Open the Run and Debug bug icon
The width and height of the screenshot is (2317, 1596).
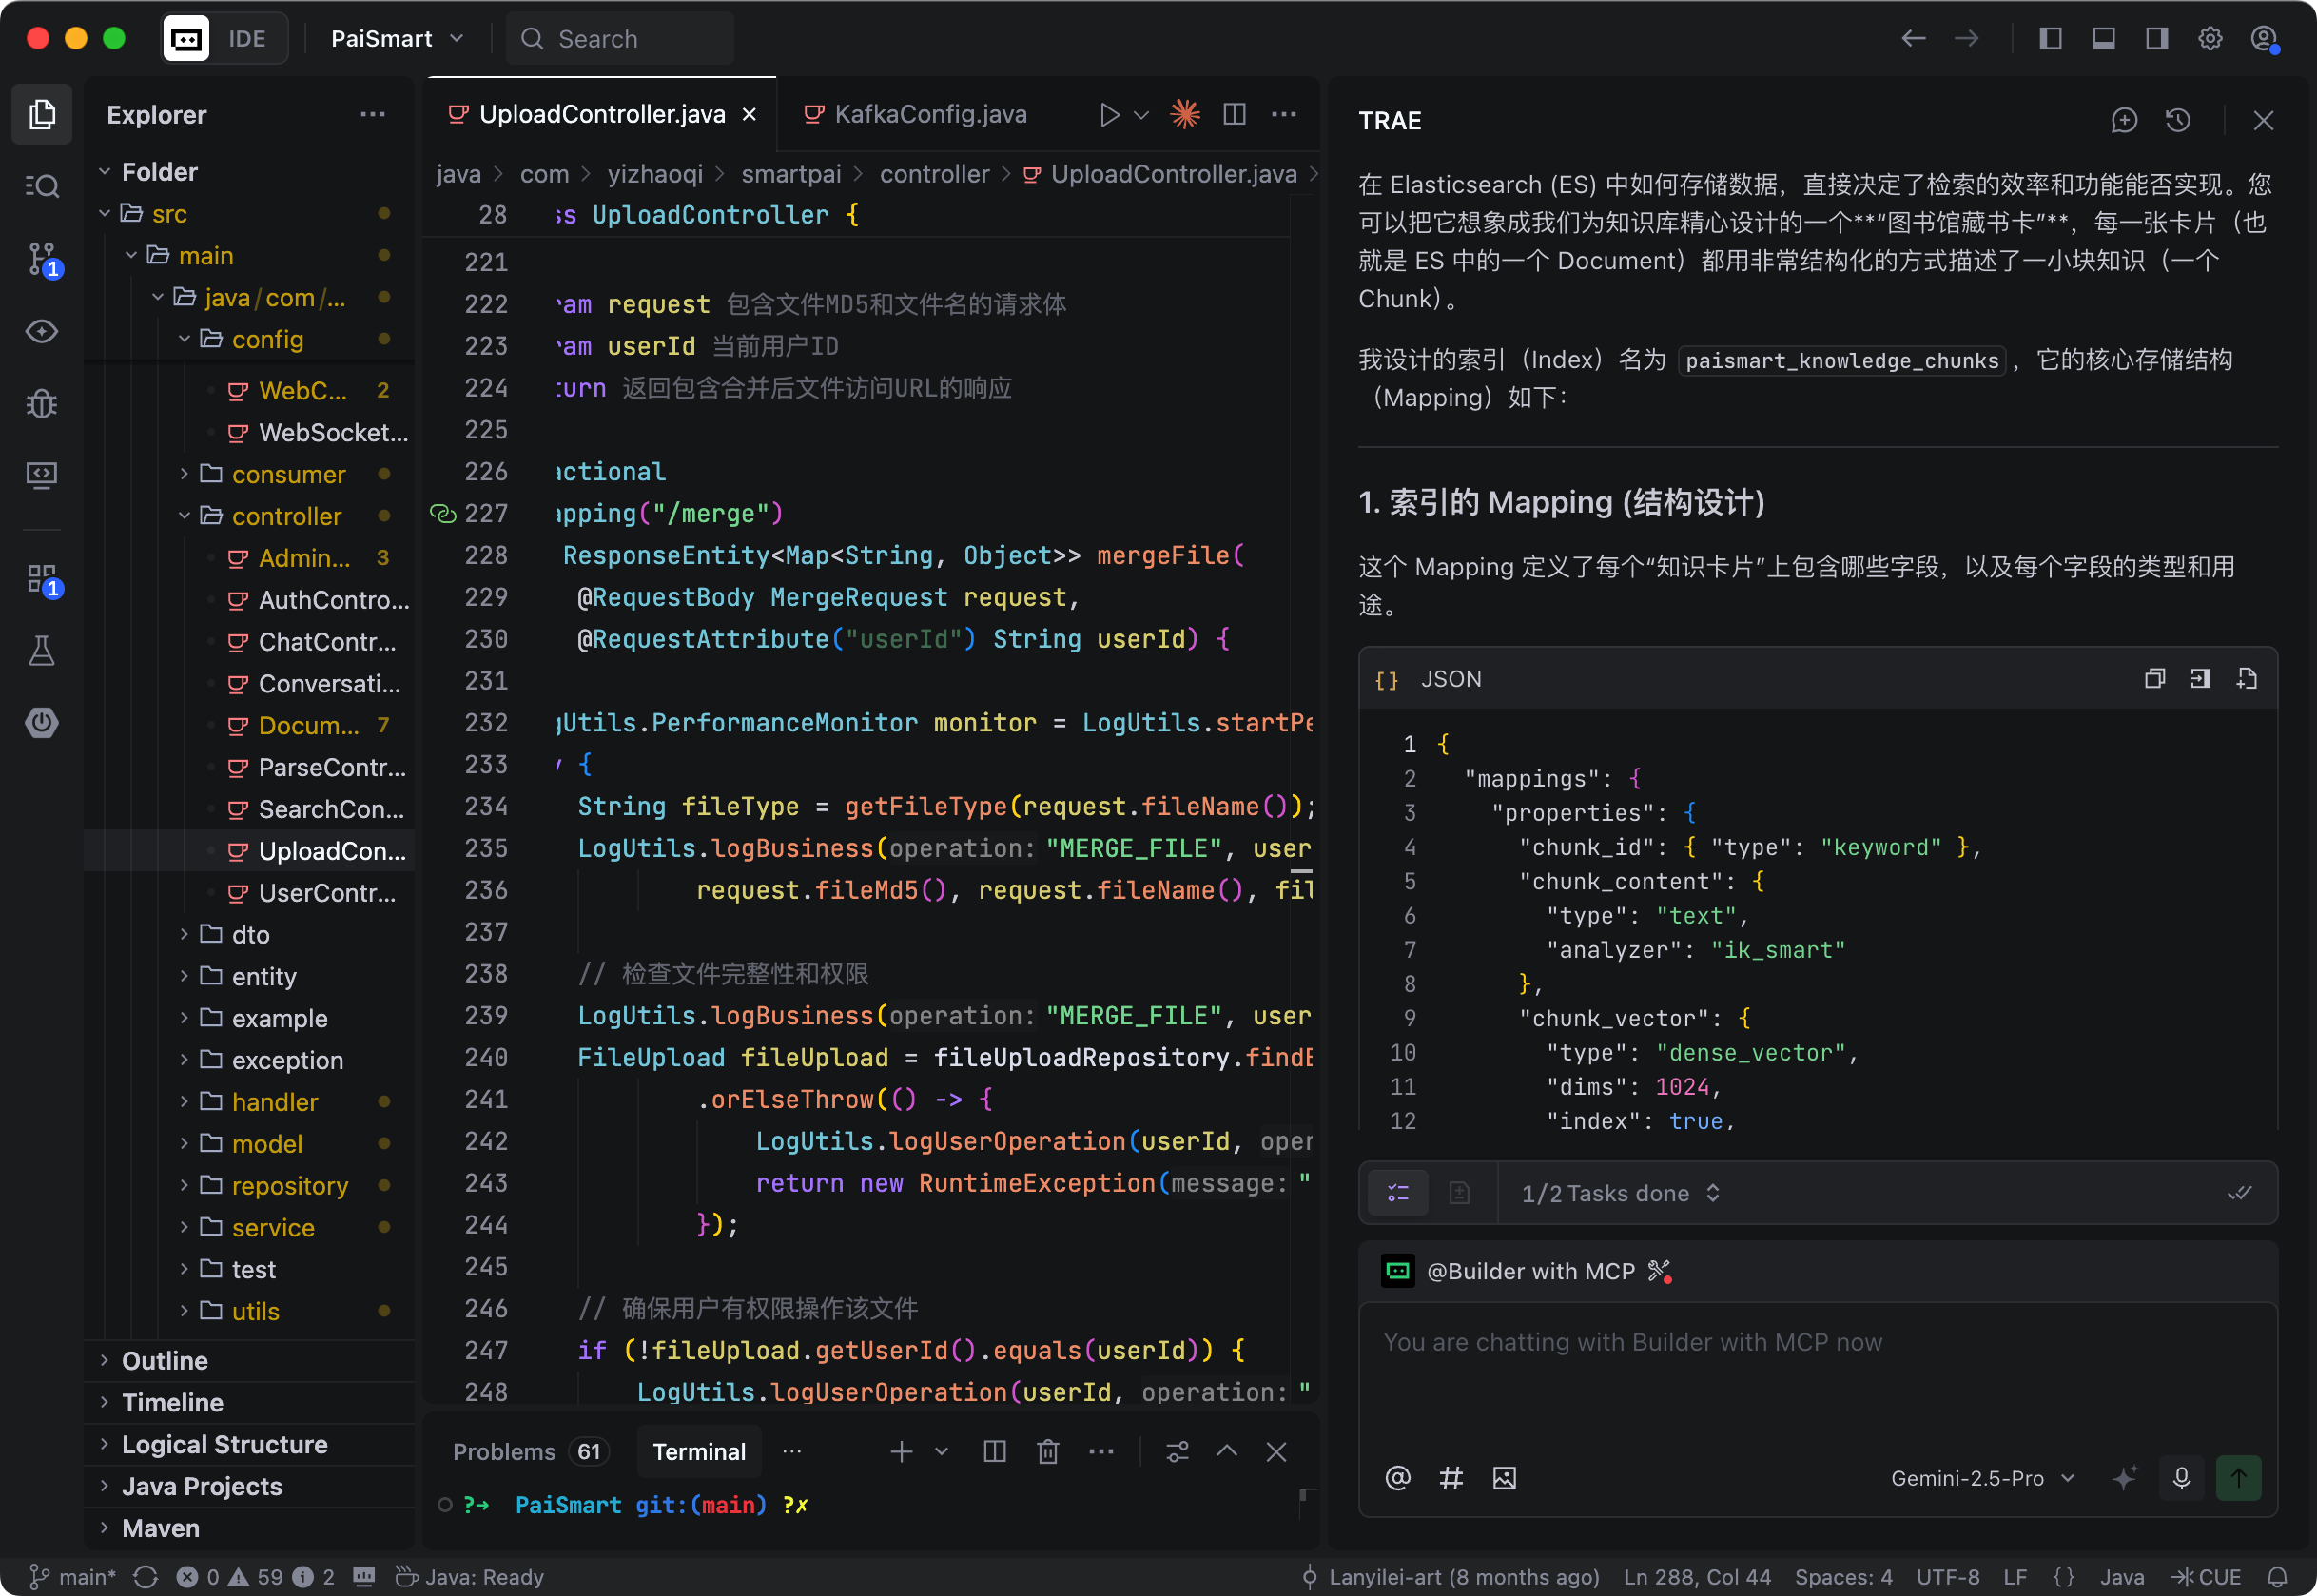click(x=42, y=404)
